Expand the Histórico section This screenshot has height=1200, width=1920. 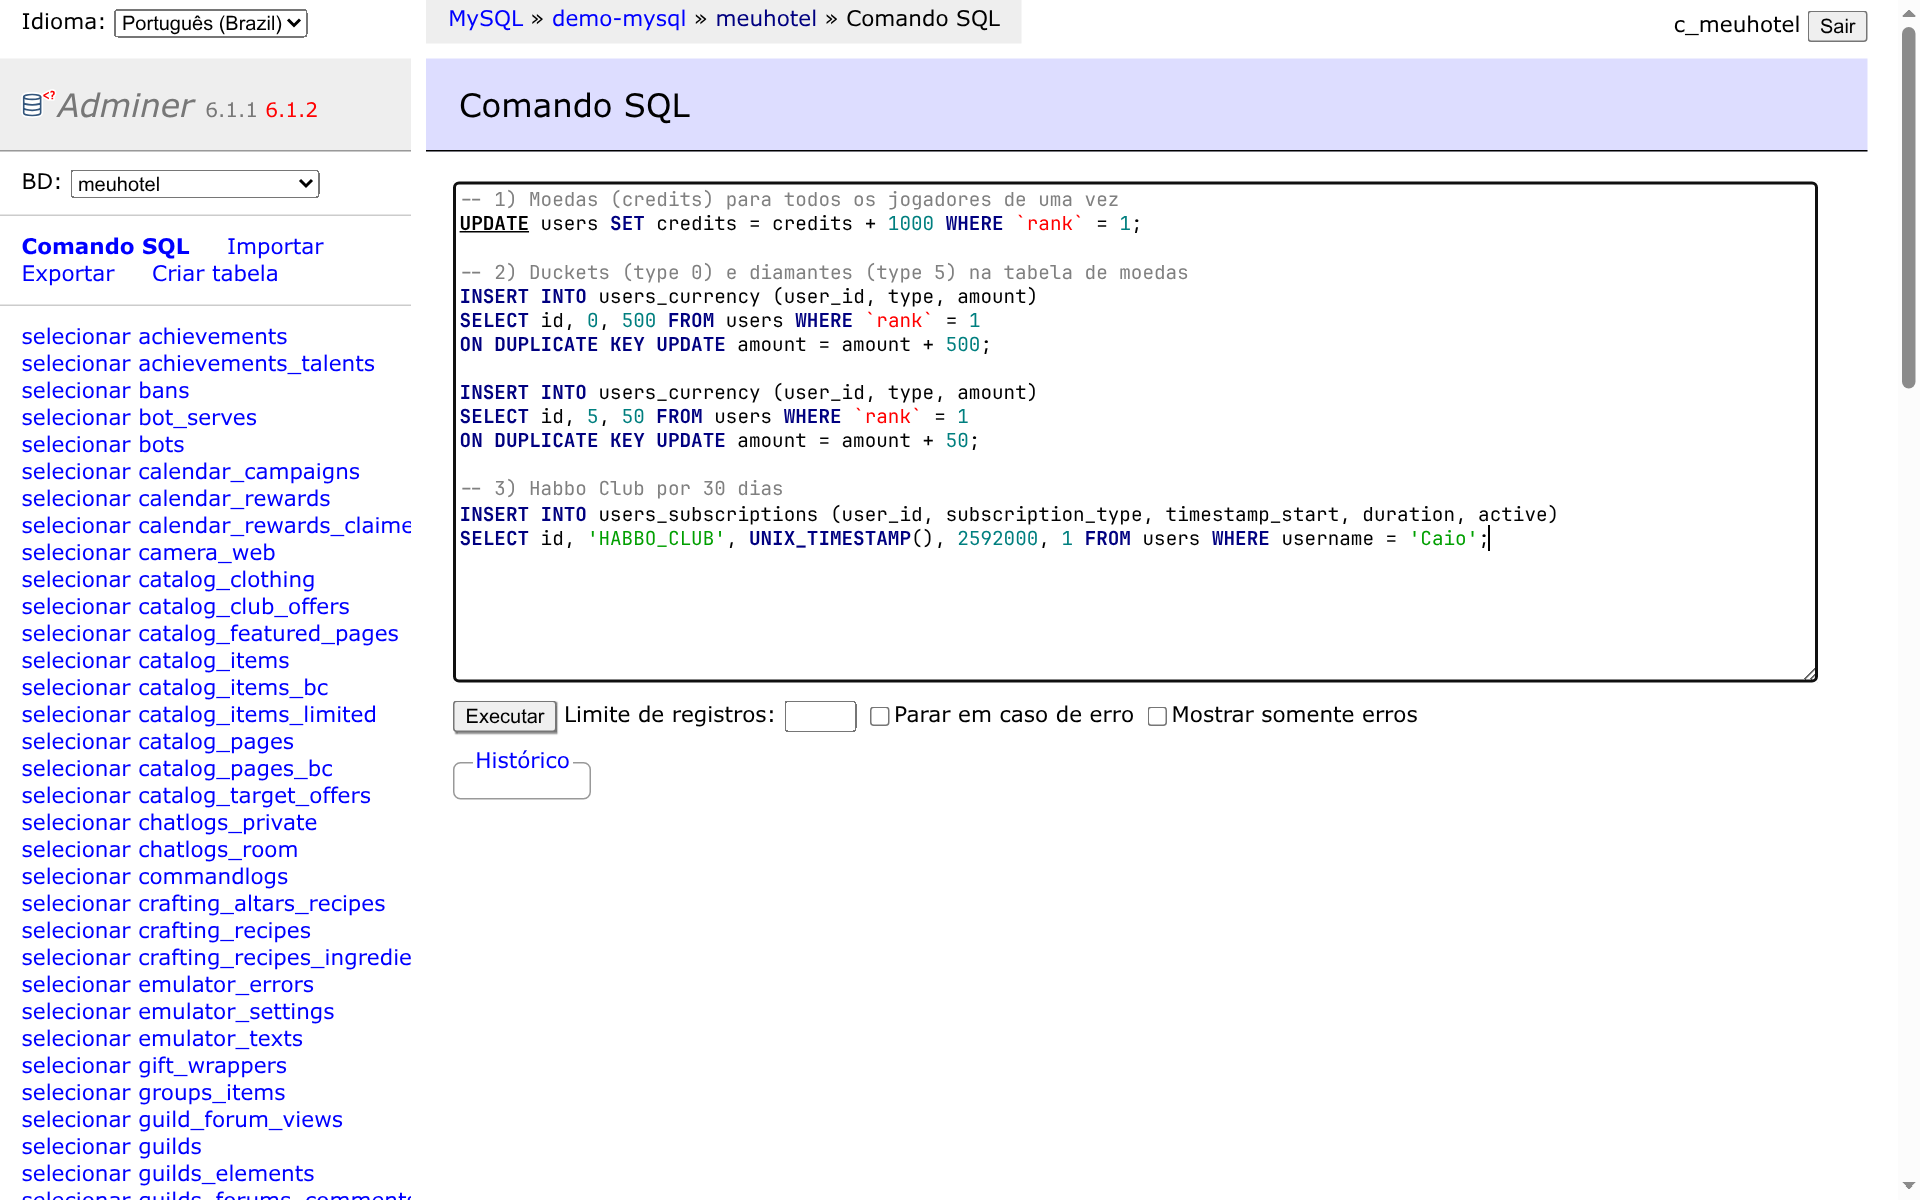click(x=522, y=760)
